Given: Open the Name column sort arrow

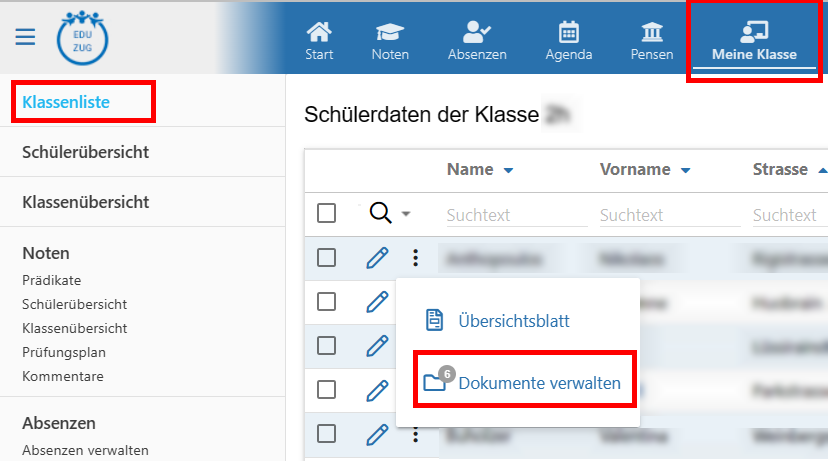Looking at the screenshot, I should click(508, 171).
